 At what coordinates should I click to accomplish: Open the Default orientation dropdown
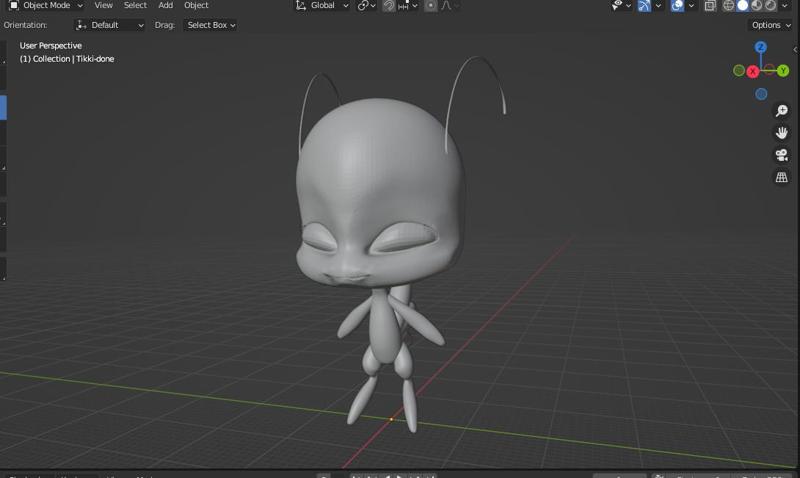pyautogui.click(x=109, y=25)
